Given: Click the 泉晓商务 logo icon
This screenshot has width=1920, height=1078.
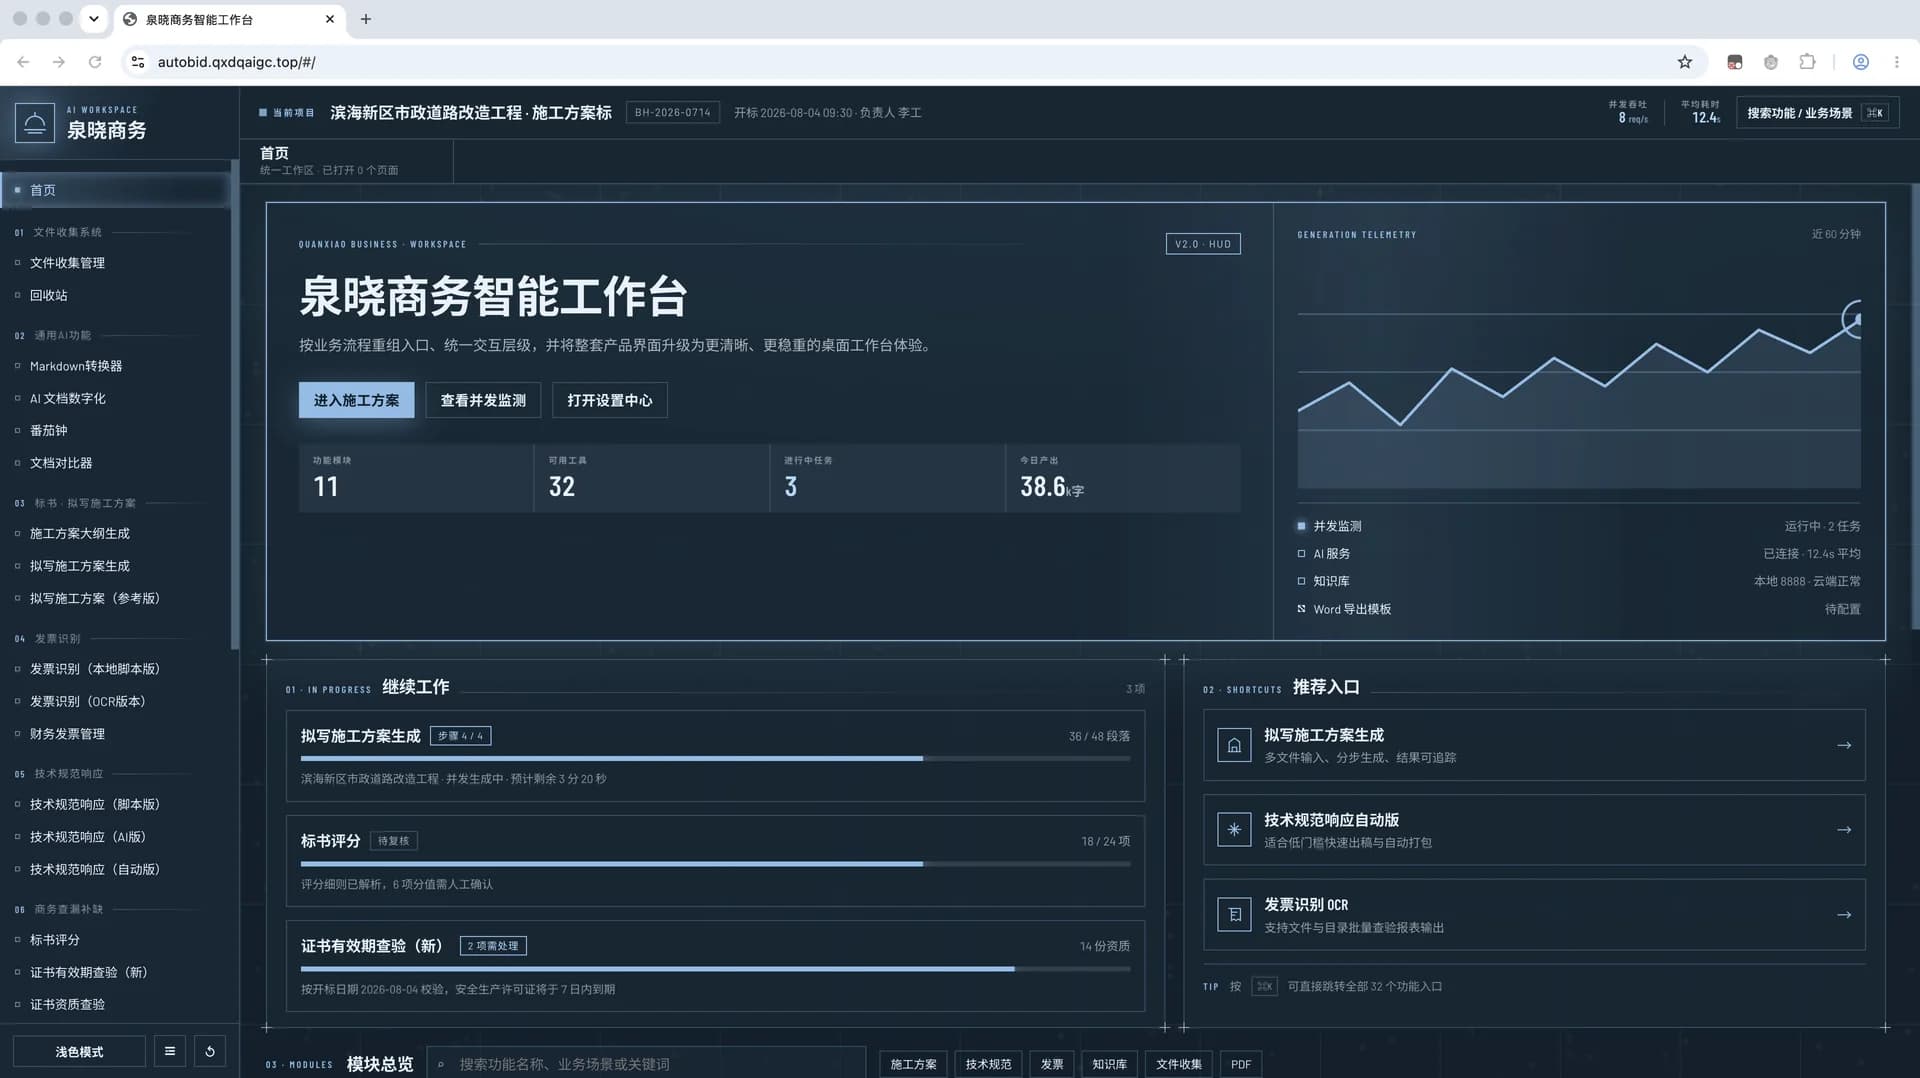Looking at the screenshot, I should [34, 123].
